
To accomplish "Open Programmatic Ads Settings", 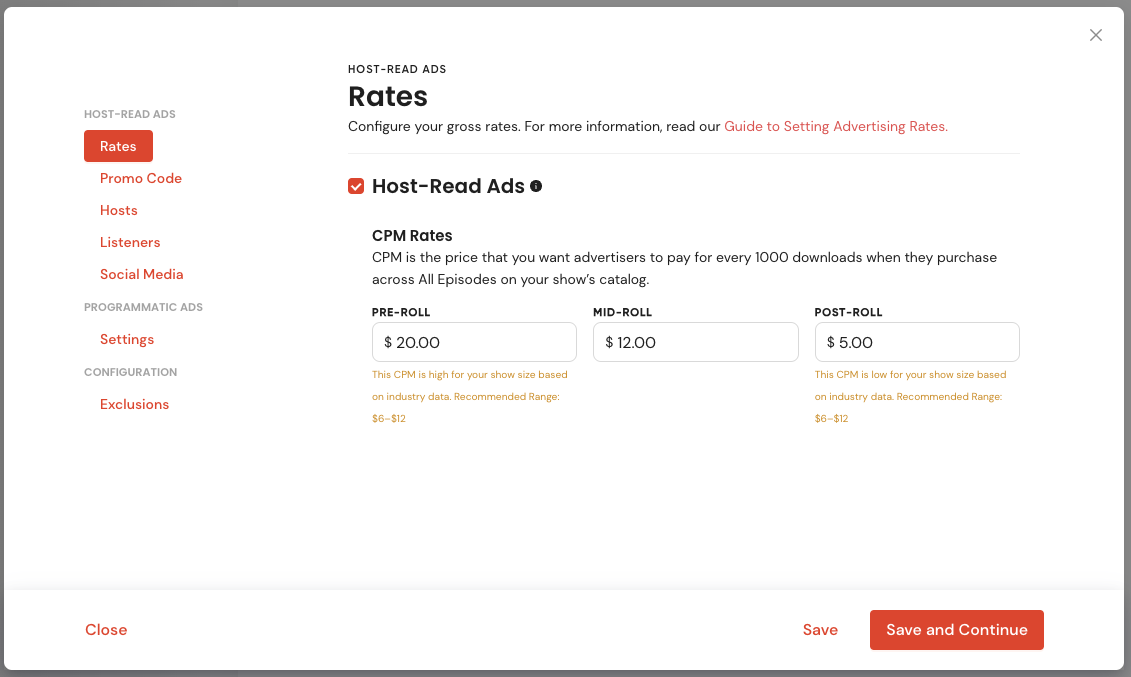I will (x=127, y=340).
